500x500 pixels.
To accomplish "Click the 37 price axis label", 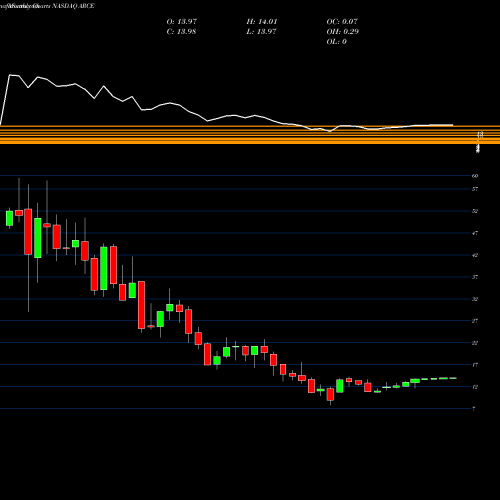I will [475, 277].
